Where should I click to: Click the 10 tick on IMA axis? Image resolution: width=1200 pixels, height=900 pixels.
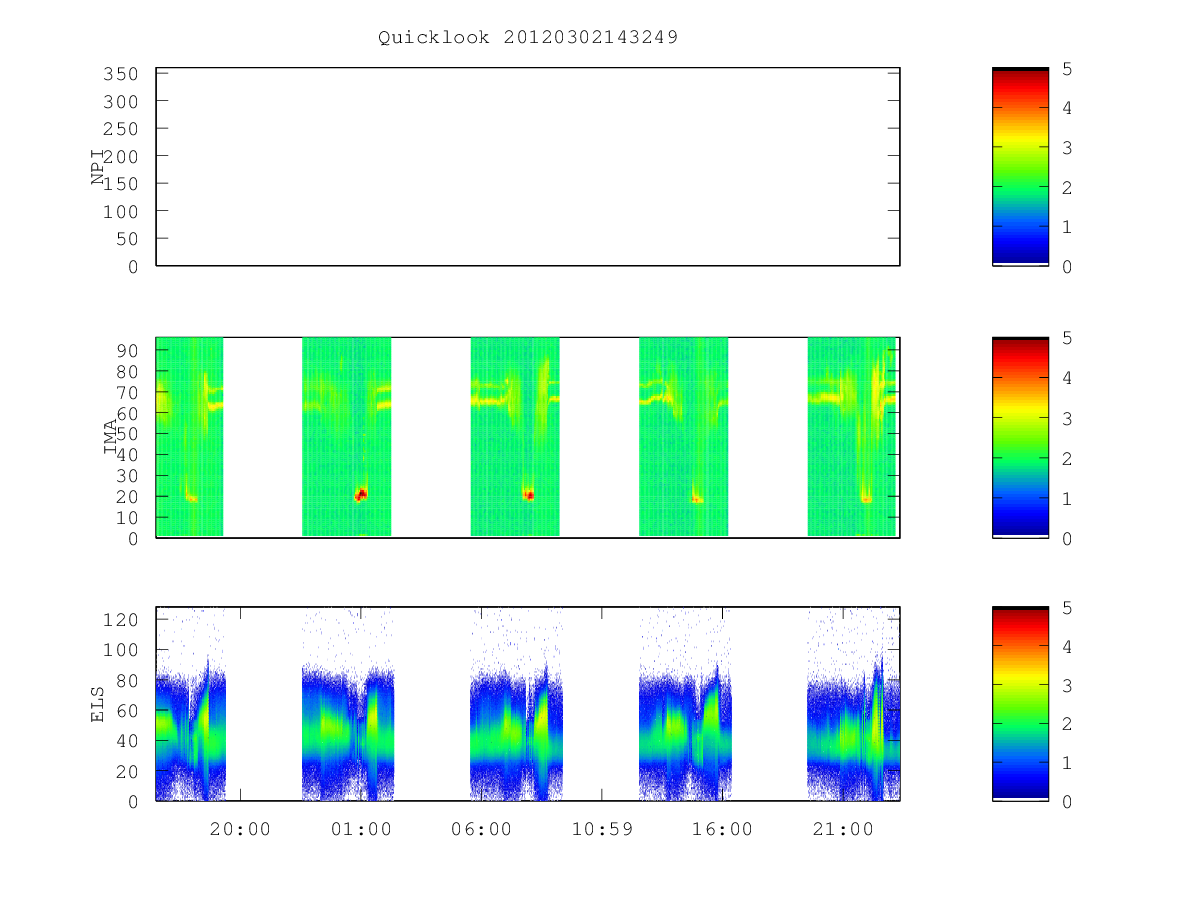coord(128,517)
